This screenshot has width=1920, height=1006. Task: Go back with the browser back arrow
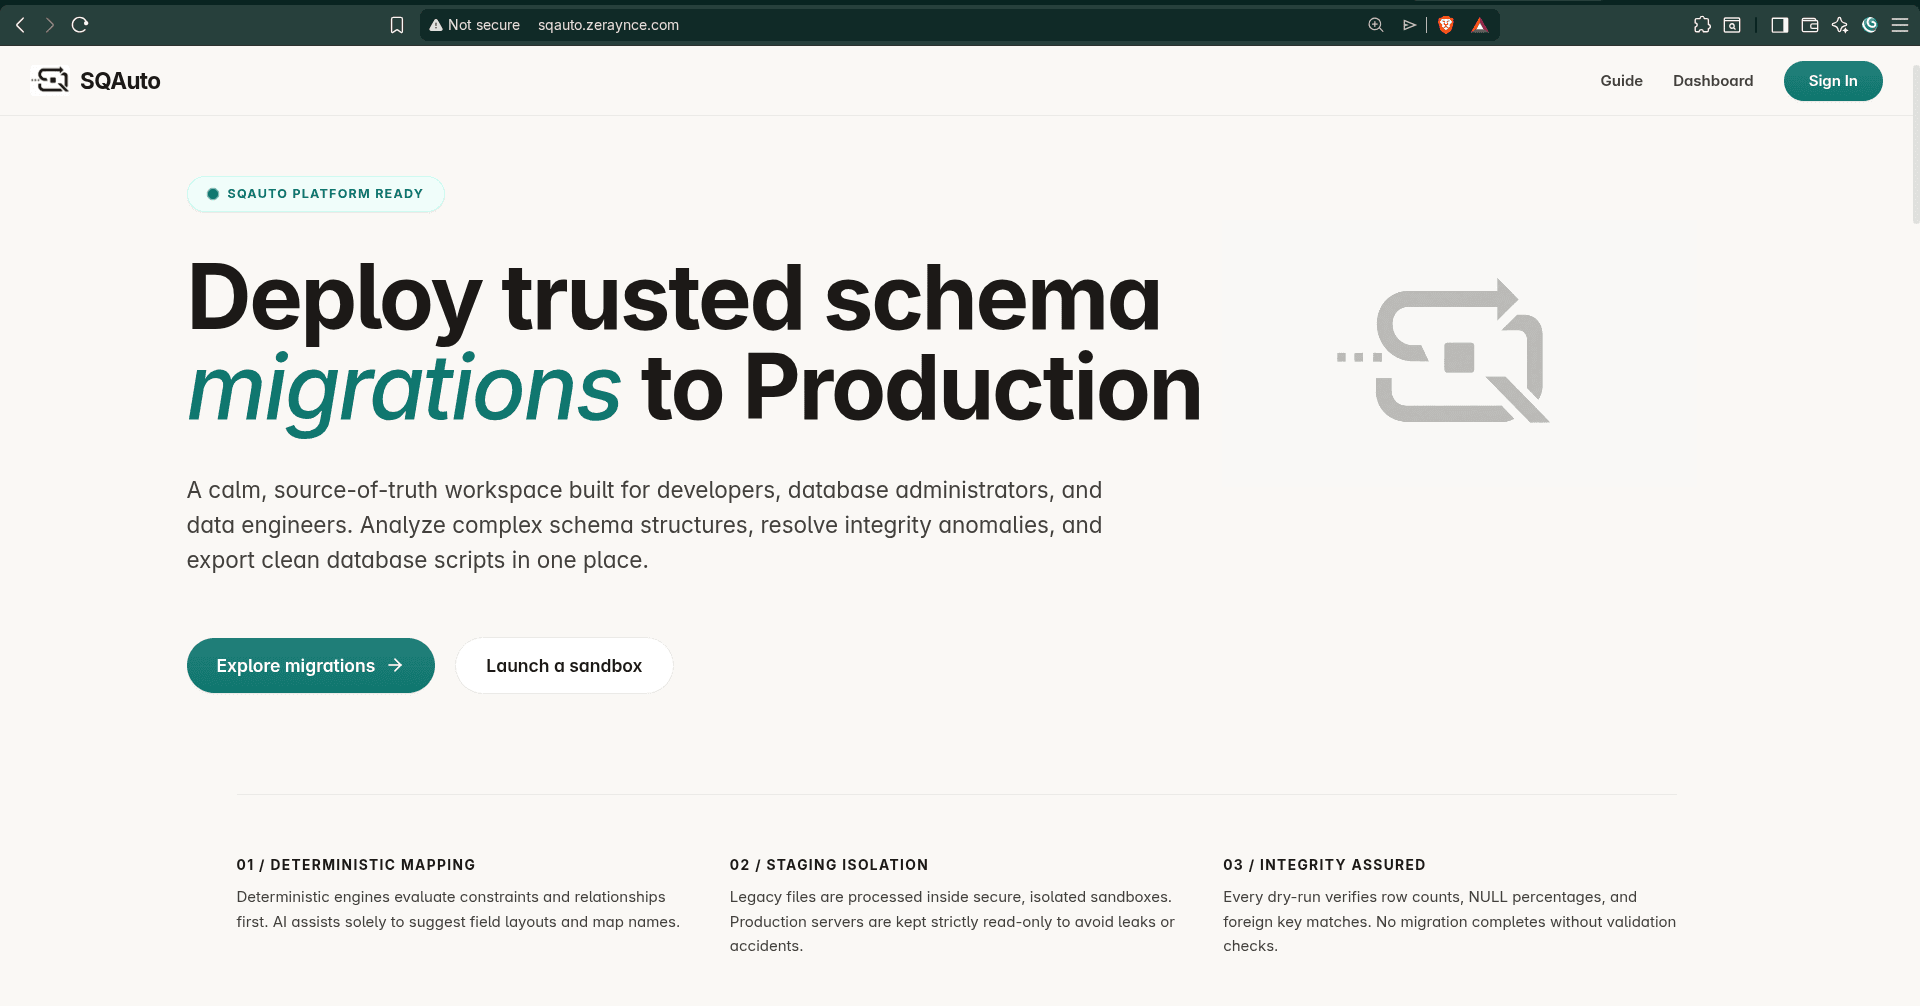(x=20, y=25)
